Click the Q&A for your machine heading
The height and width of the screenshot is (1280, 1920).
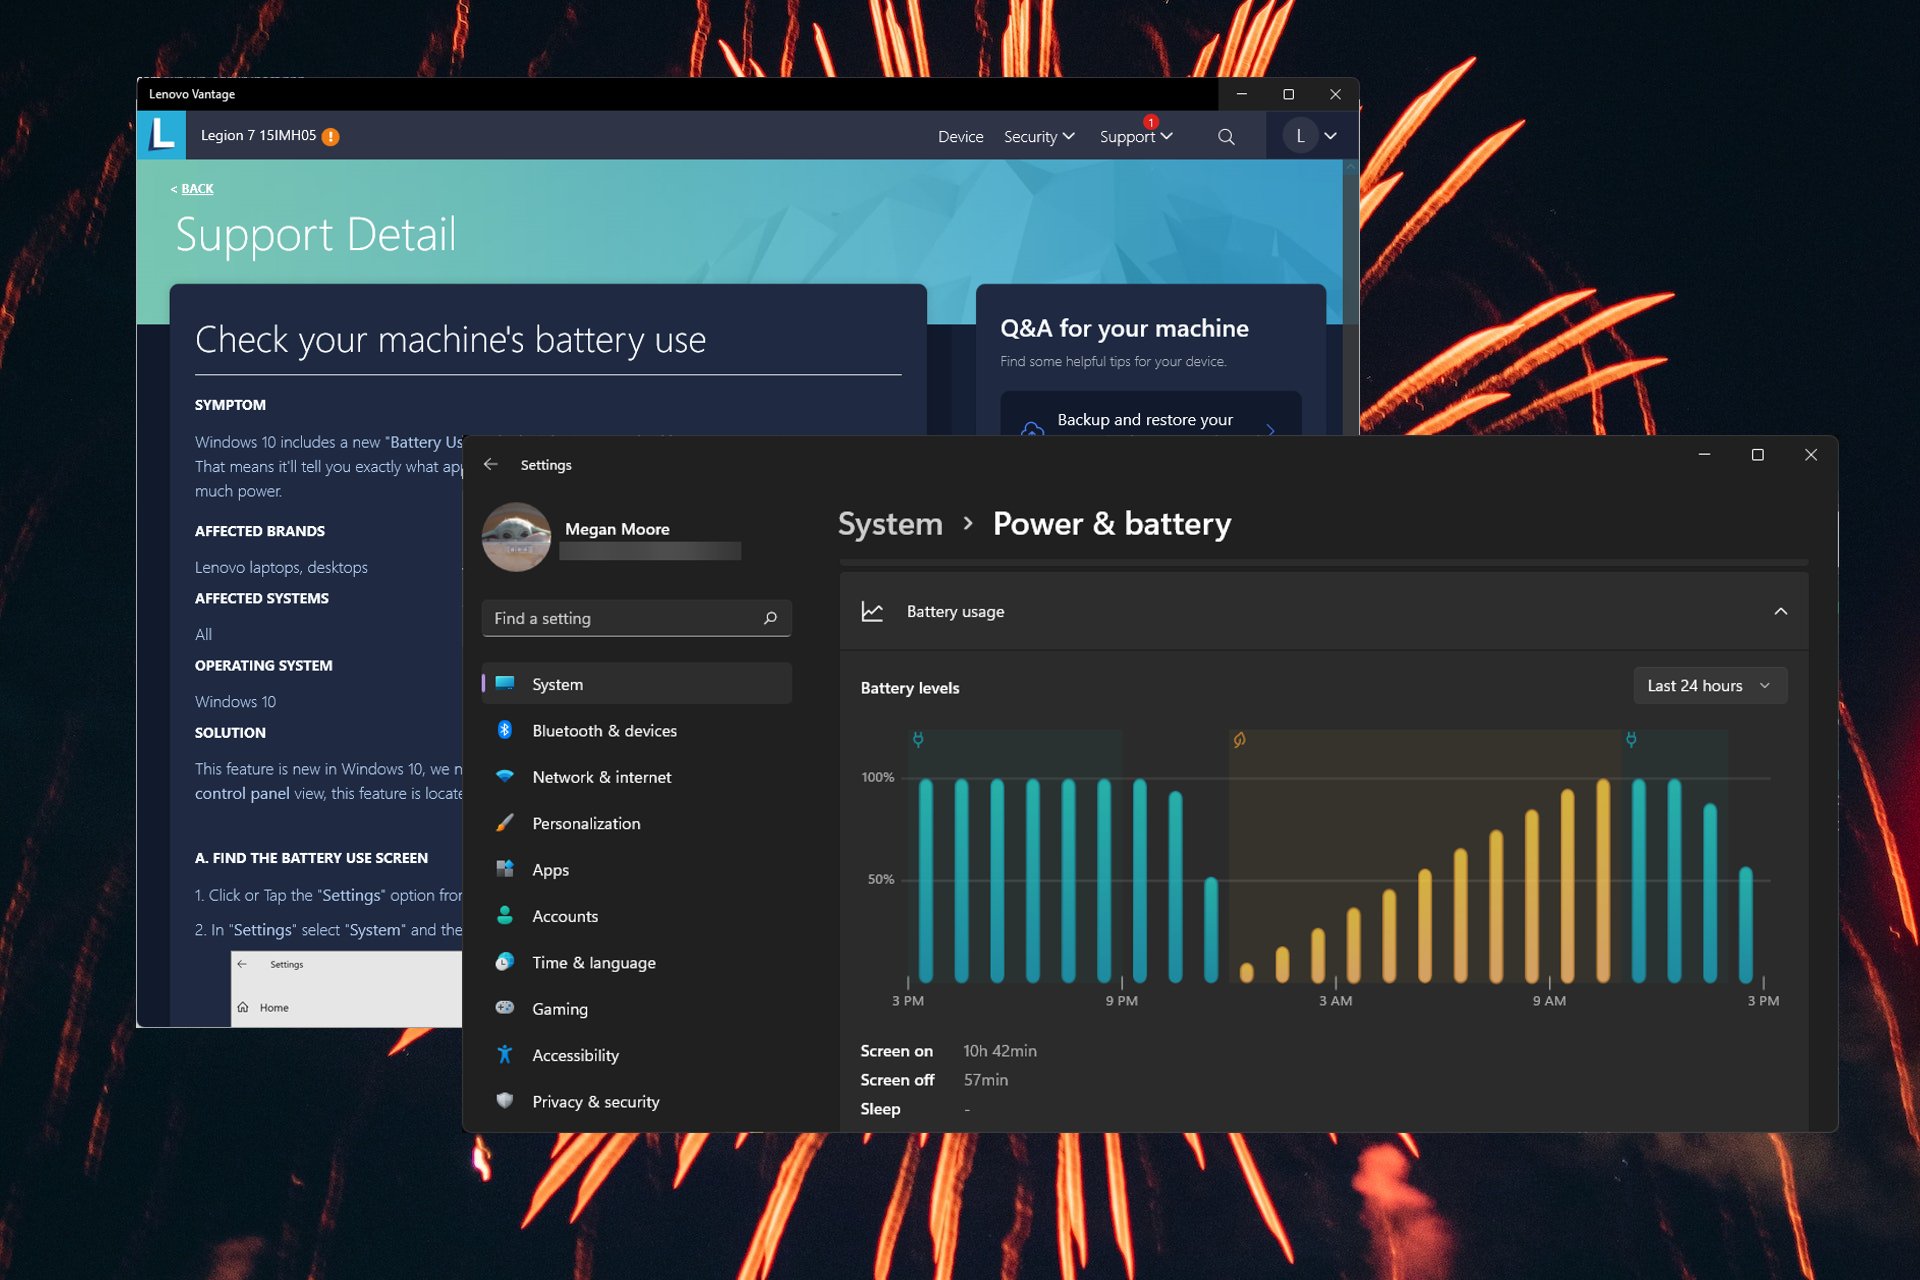1125,328
